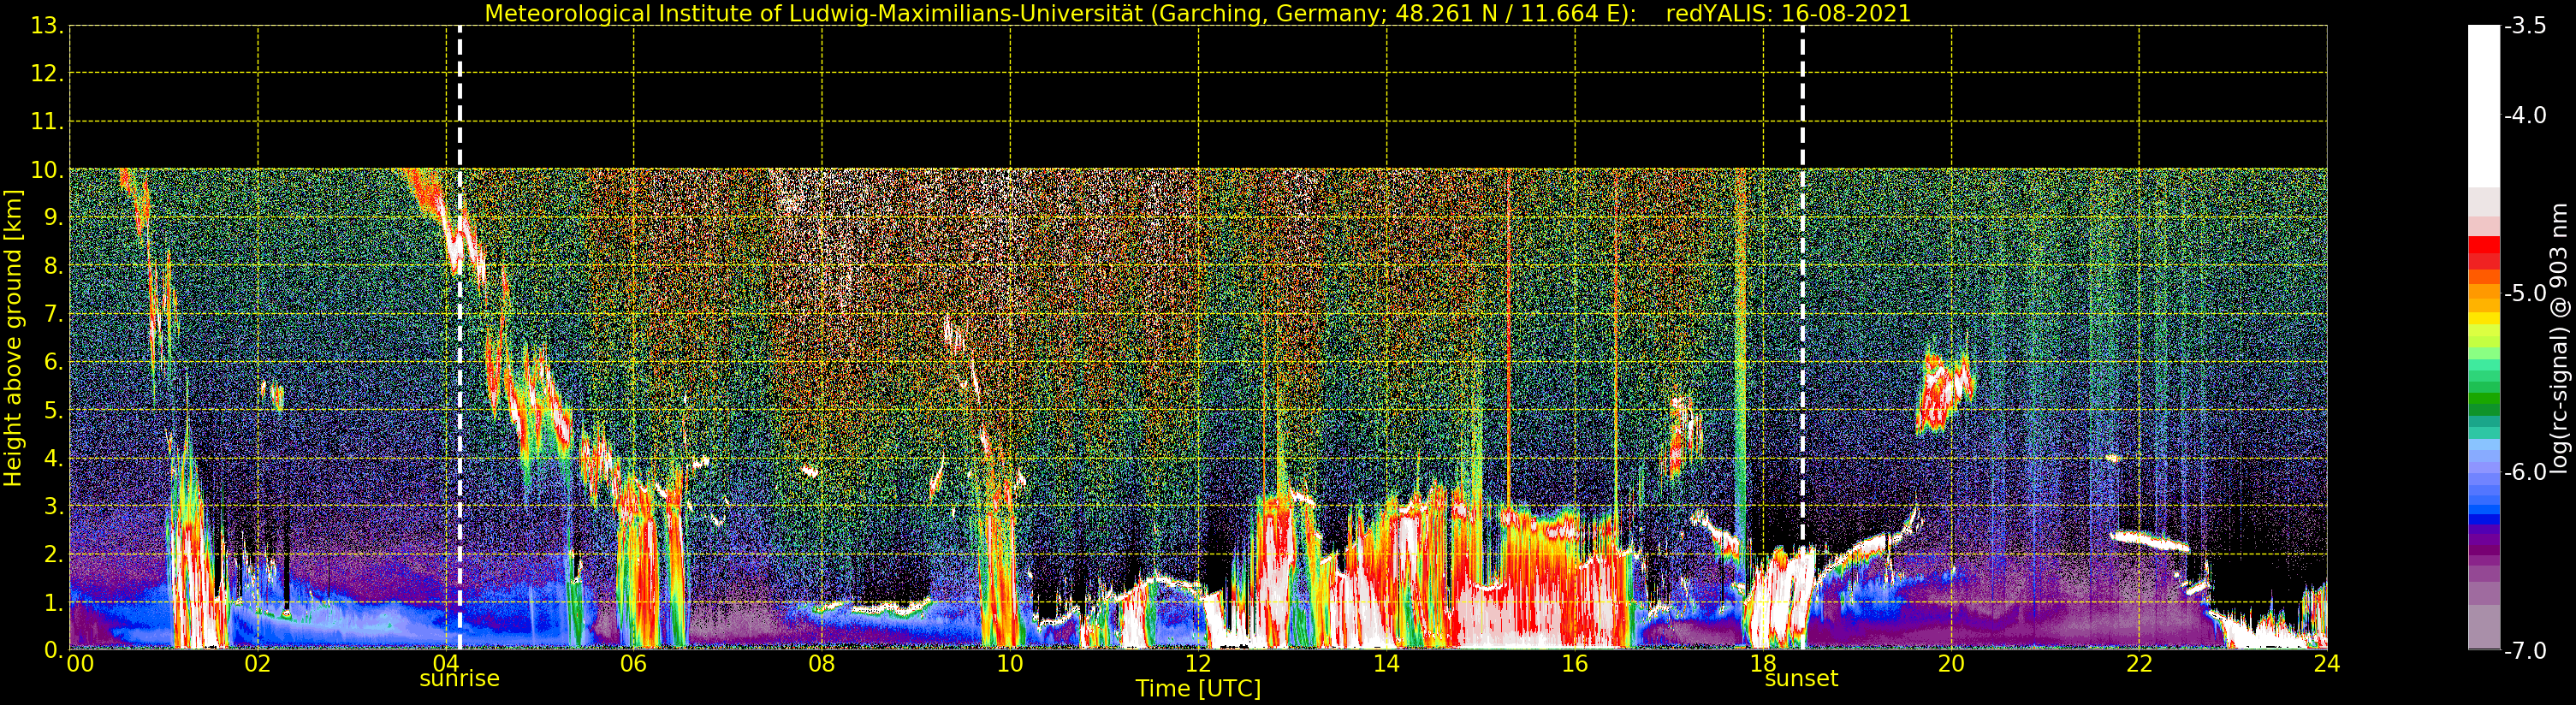Click the -5.0 colorbar tick label

click(x=2525, y=294)
